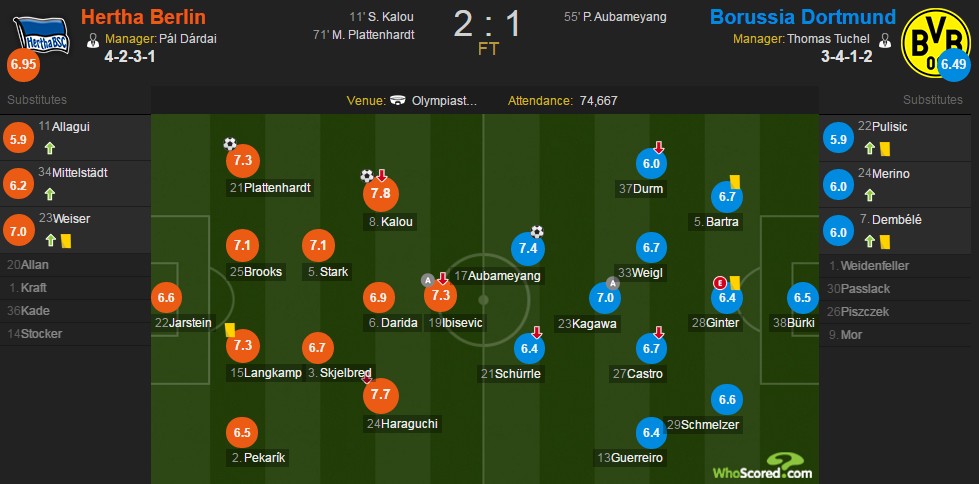979x484 pixels.
Task: Click Bartra's yellow card icon
Action: coord(734,180)
